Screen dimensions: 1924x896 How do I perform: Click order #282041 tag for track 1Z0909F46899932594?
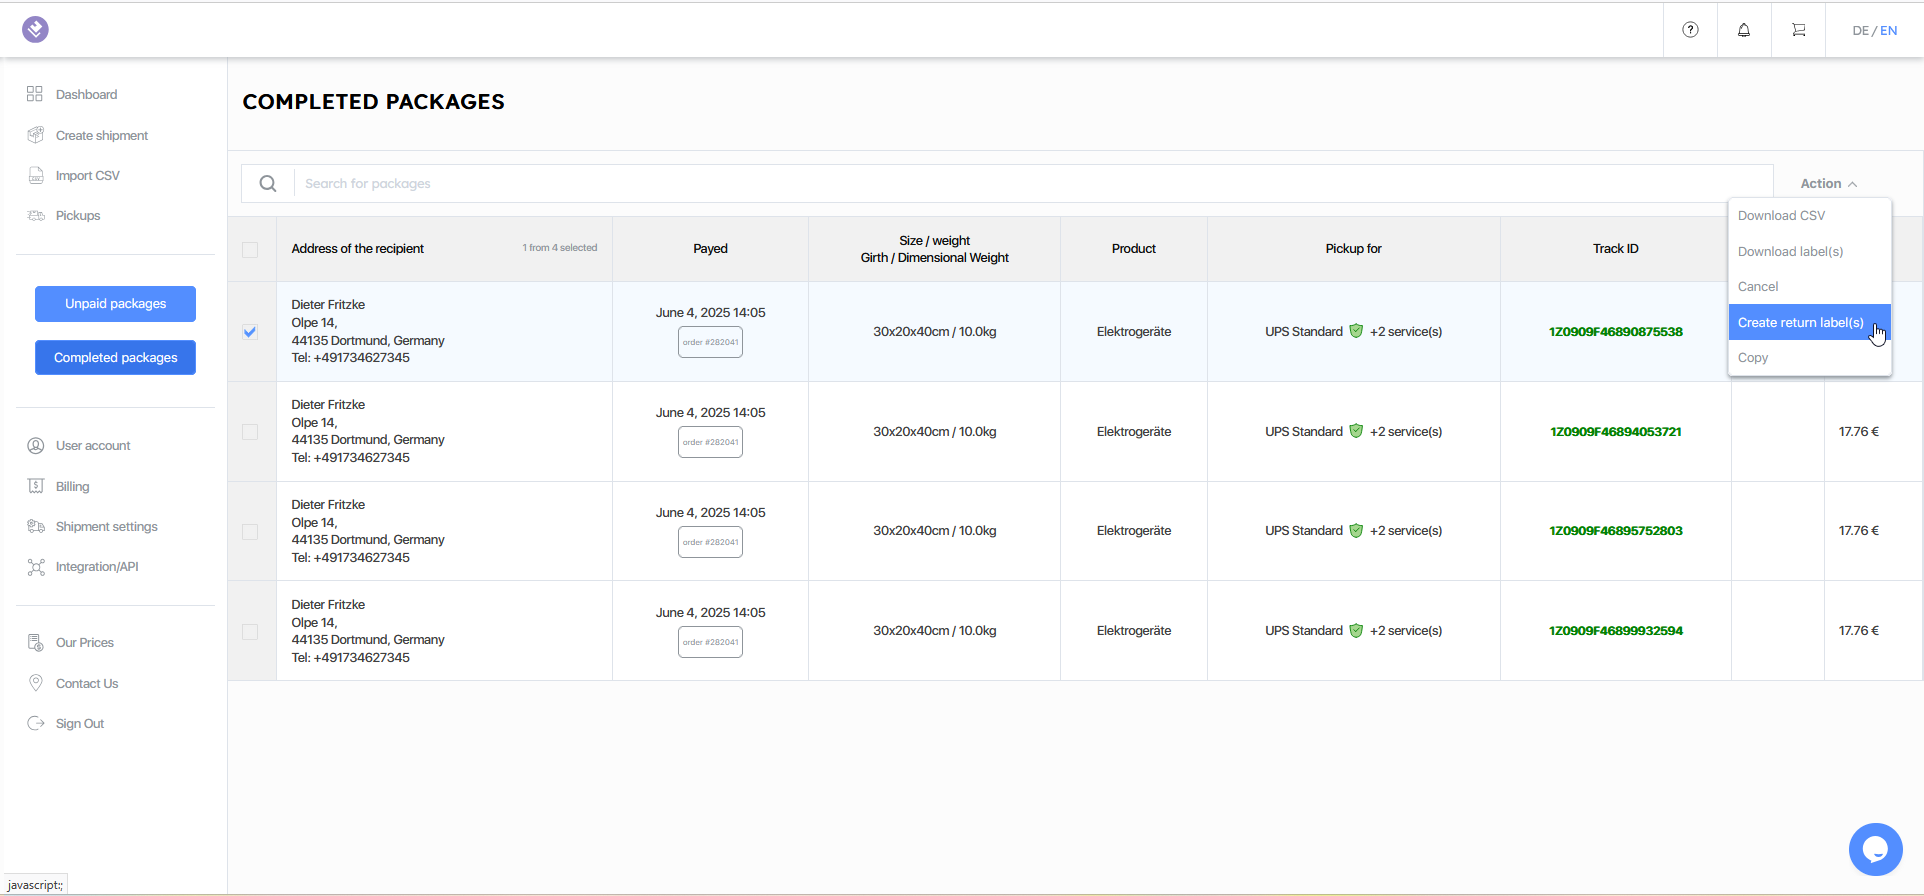tap(710, 642)
